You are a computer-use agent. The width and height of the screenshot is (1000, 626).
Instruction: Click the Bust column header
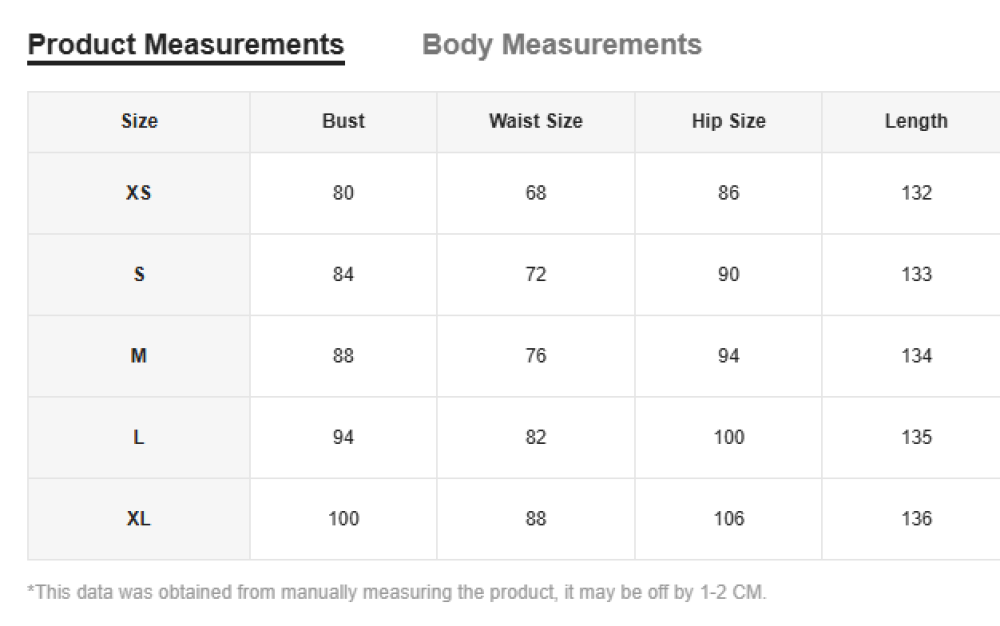point(343,121)
